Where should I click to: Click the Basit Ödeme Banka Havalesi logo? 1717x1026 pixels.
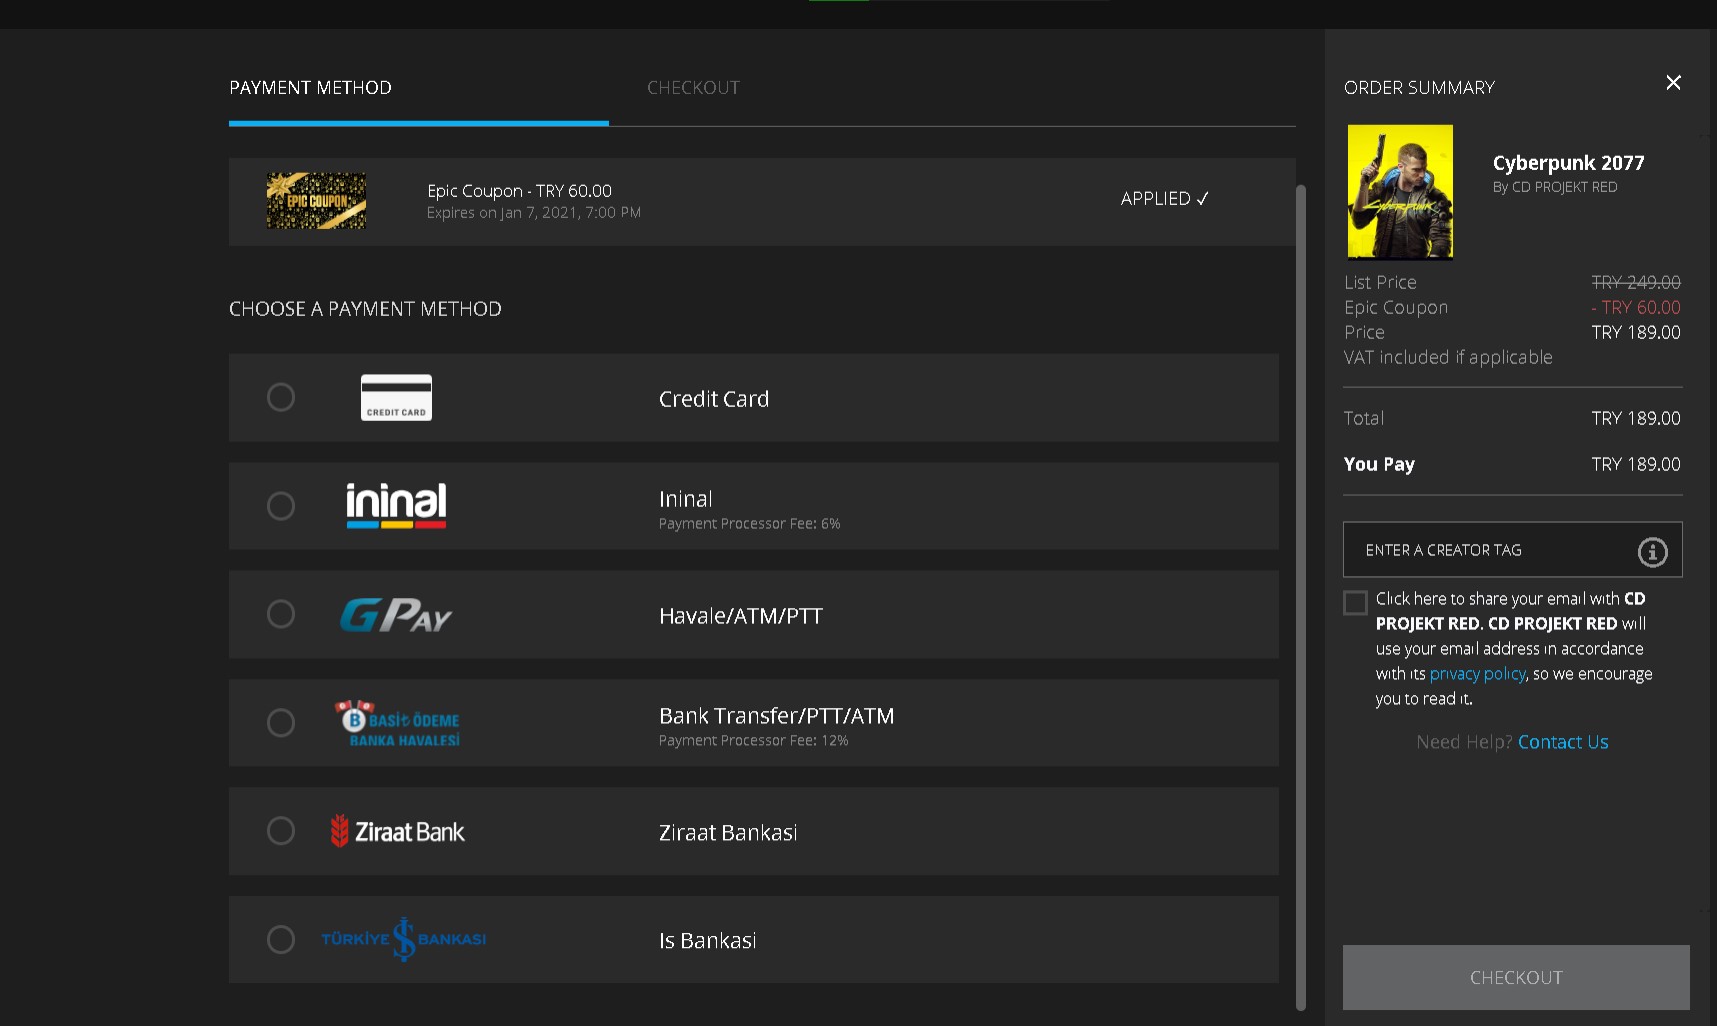coord(398,723)
